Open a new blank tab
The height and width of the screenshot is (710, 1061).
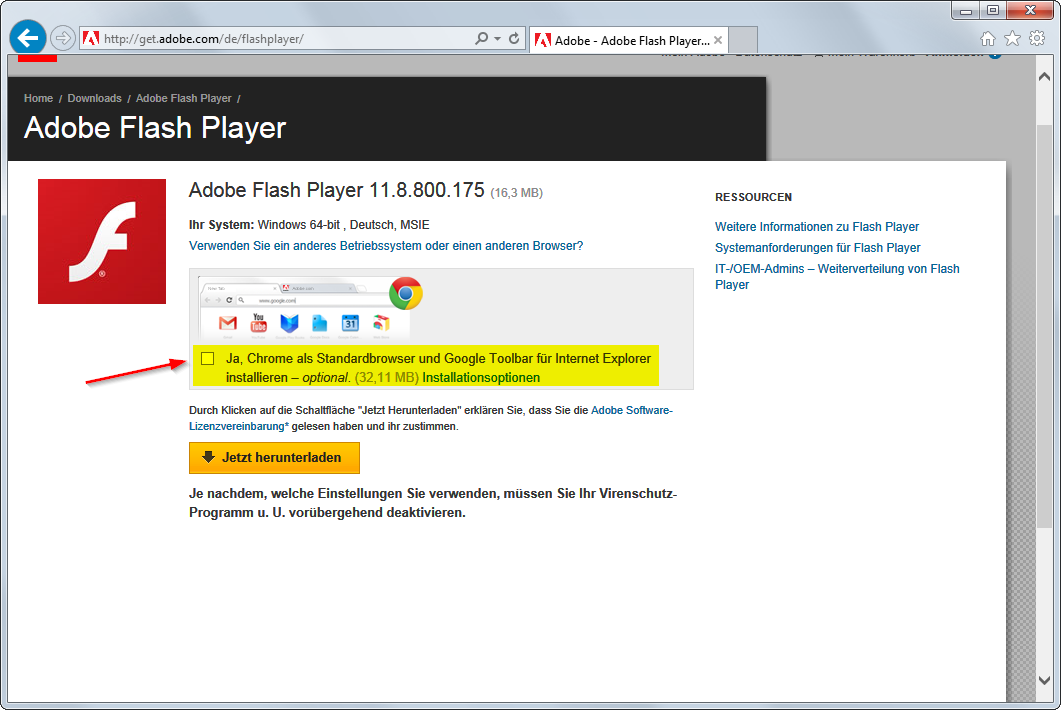tap(743, 40)
